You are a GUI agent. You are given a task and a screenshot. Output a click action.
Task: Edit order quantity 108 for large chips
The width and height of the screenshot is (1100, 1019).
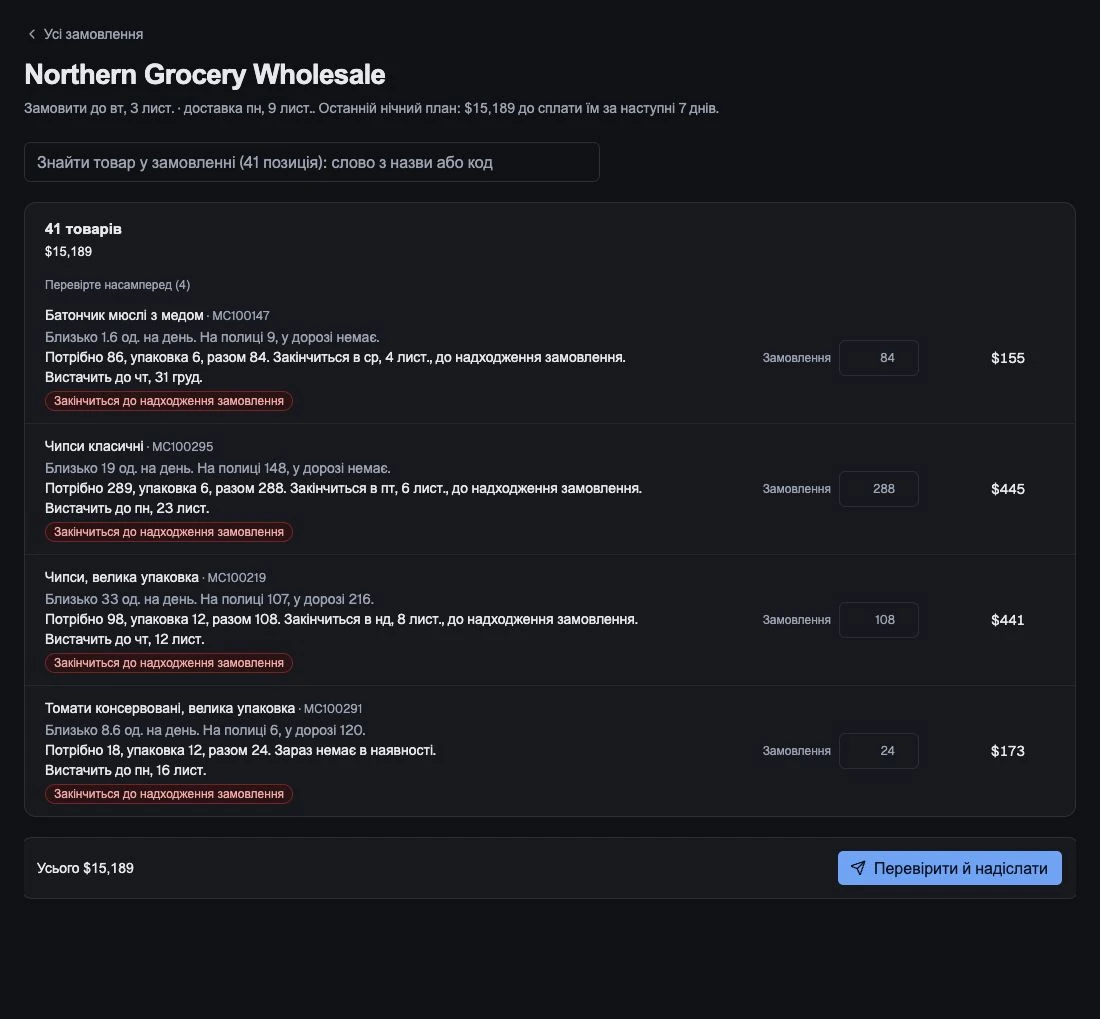(878, 620)
